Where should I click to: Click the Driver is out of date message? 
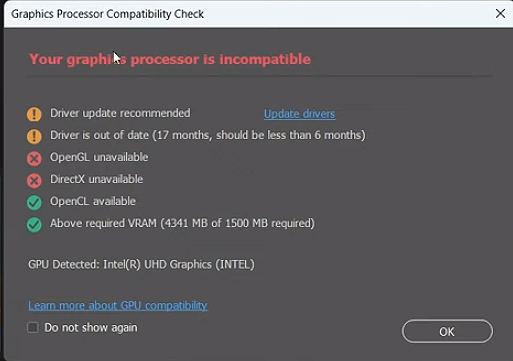[208, 135]
